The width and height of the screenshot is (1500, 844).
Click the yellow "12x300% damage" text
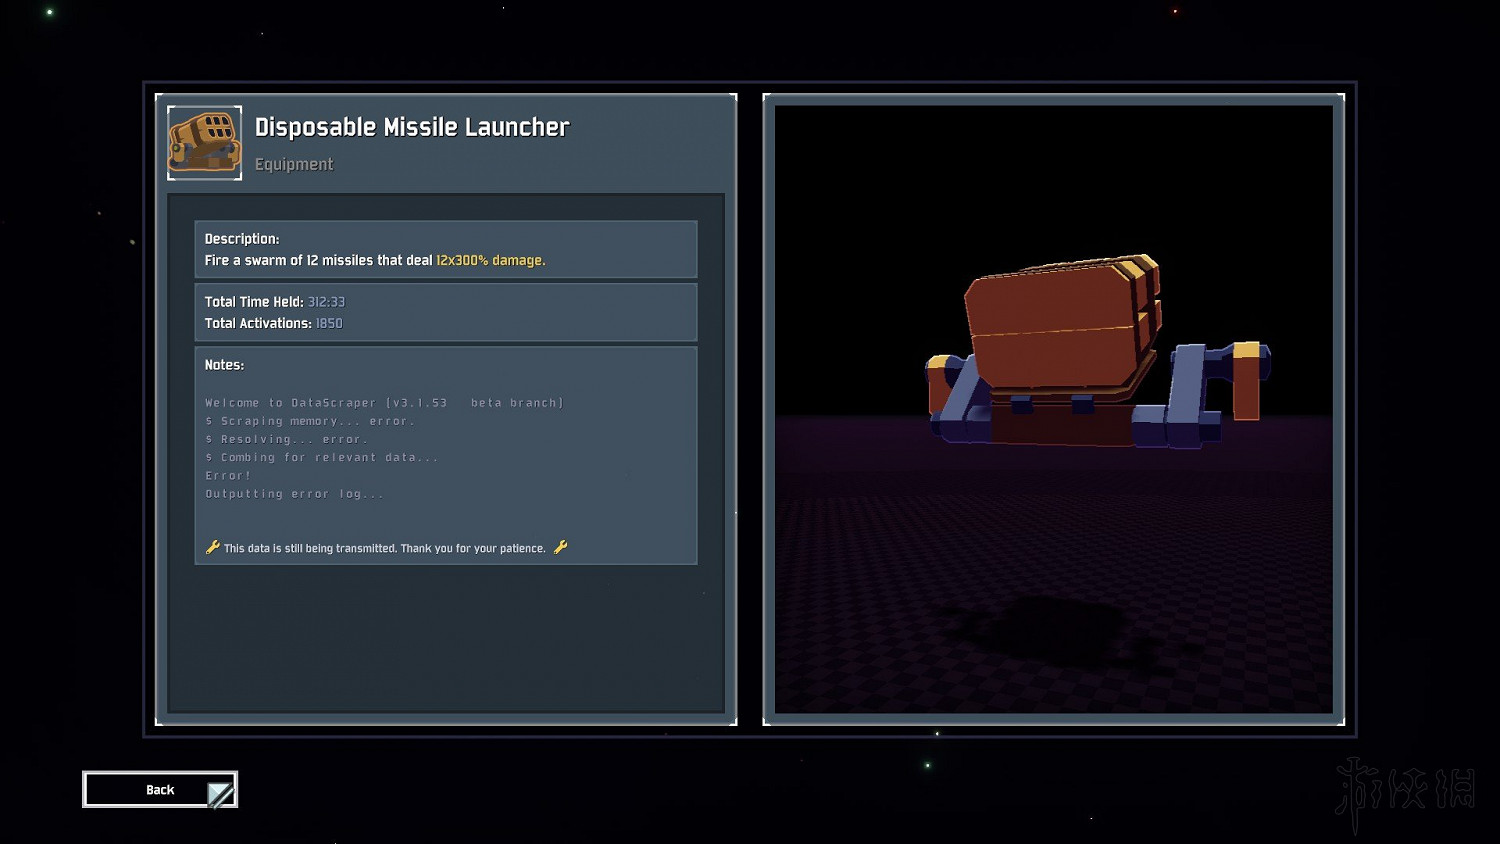(490, 260)
